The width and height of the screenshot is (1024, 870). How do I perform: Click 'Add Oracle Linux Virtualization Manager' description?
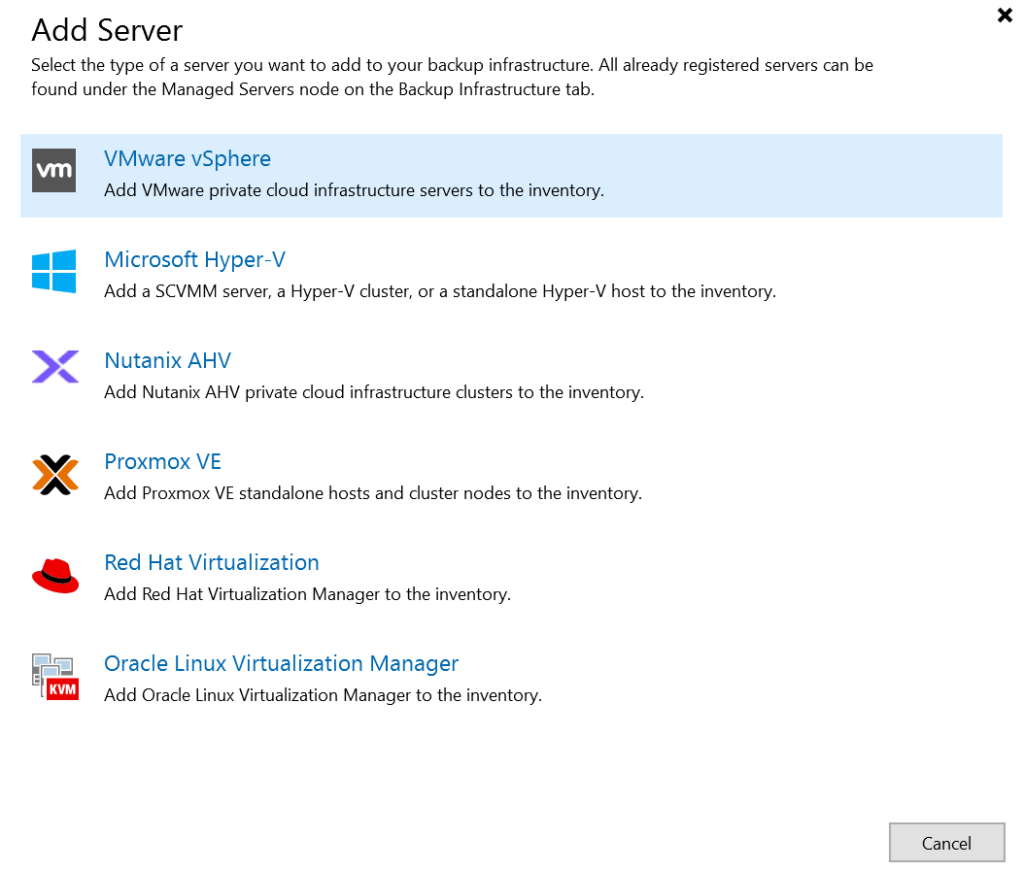point(323,695)
